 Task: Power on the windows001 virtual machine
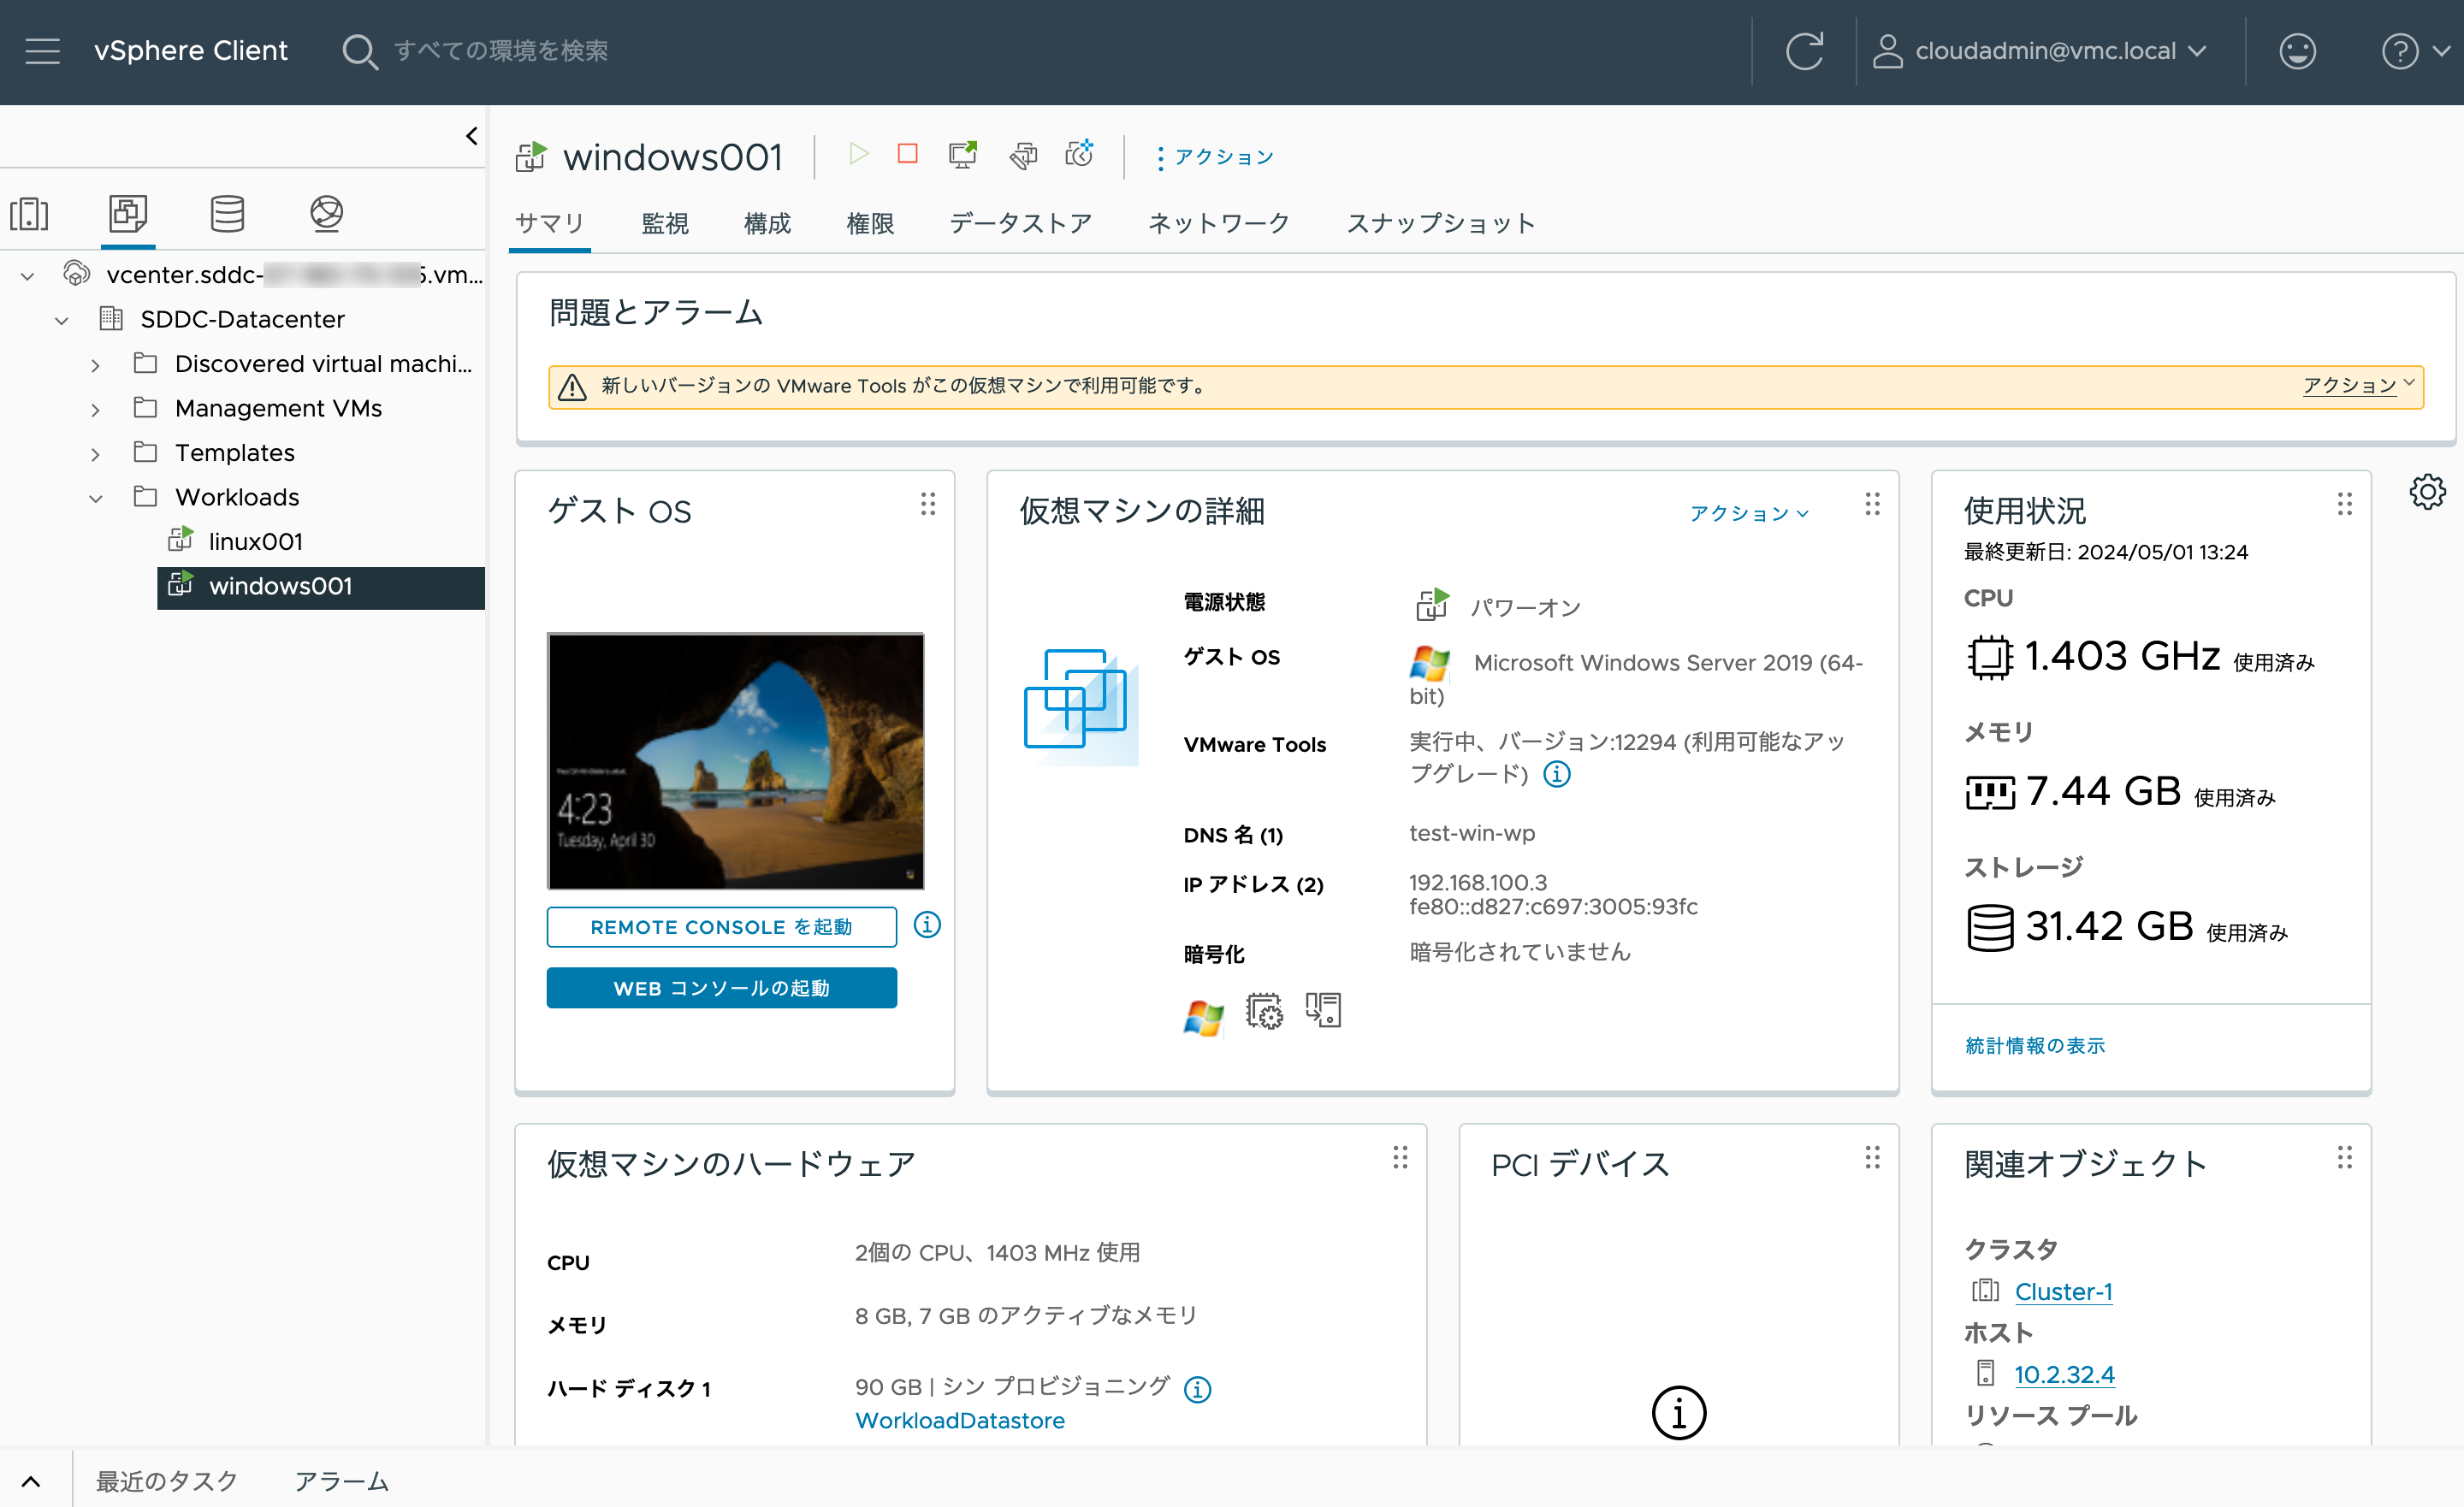(x=858, y=155)
